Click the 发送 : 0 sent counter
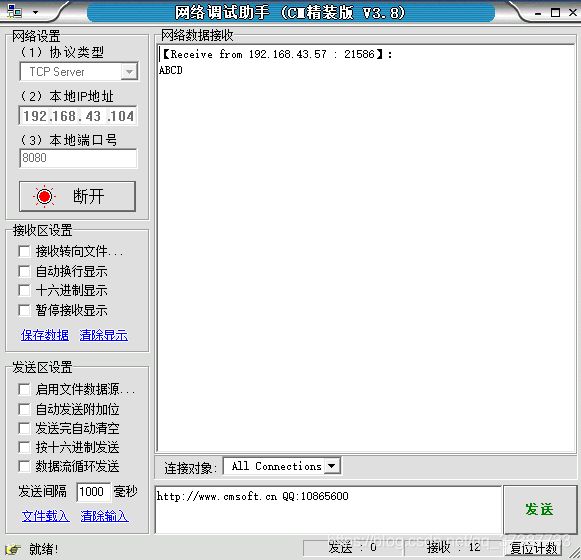581x560 pixels. [352, 547]
